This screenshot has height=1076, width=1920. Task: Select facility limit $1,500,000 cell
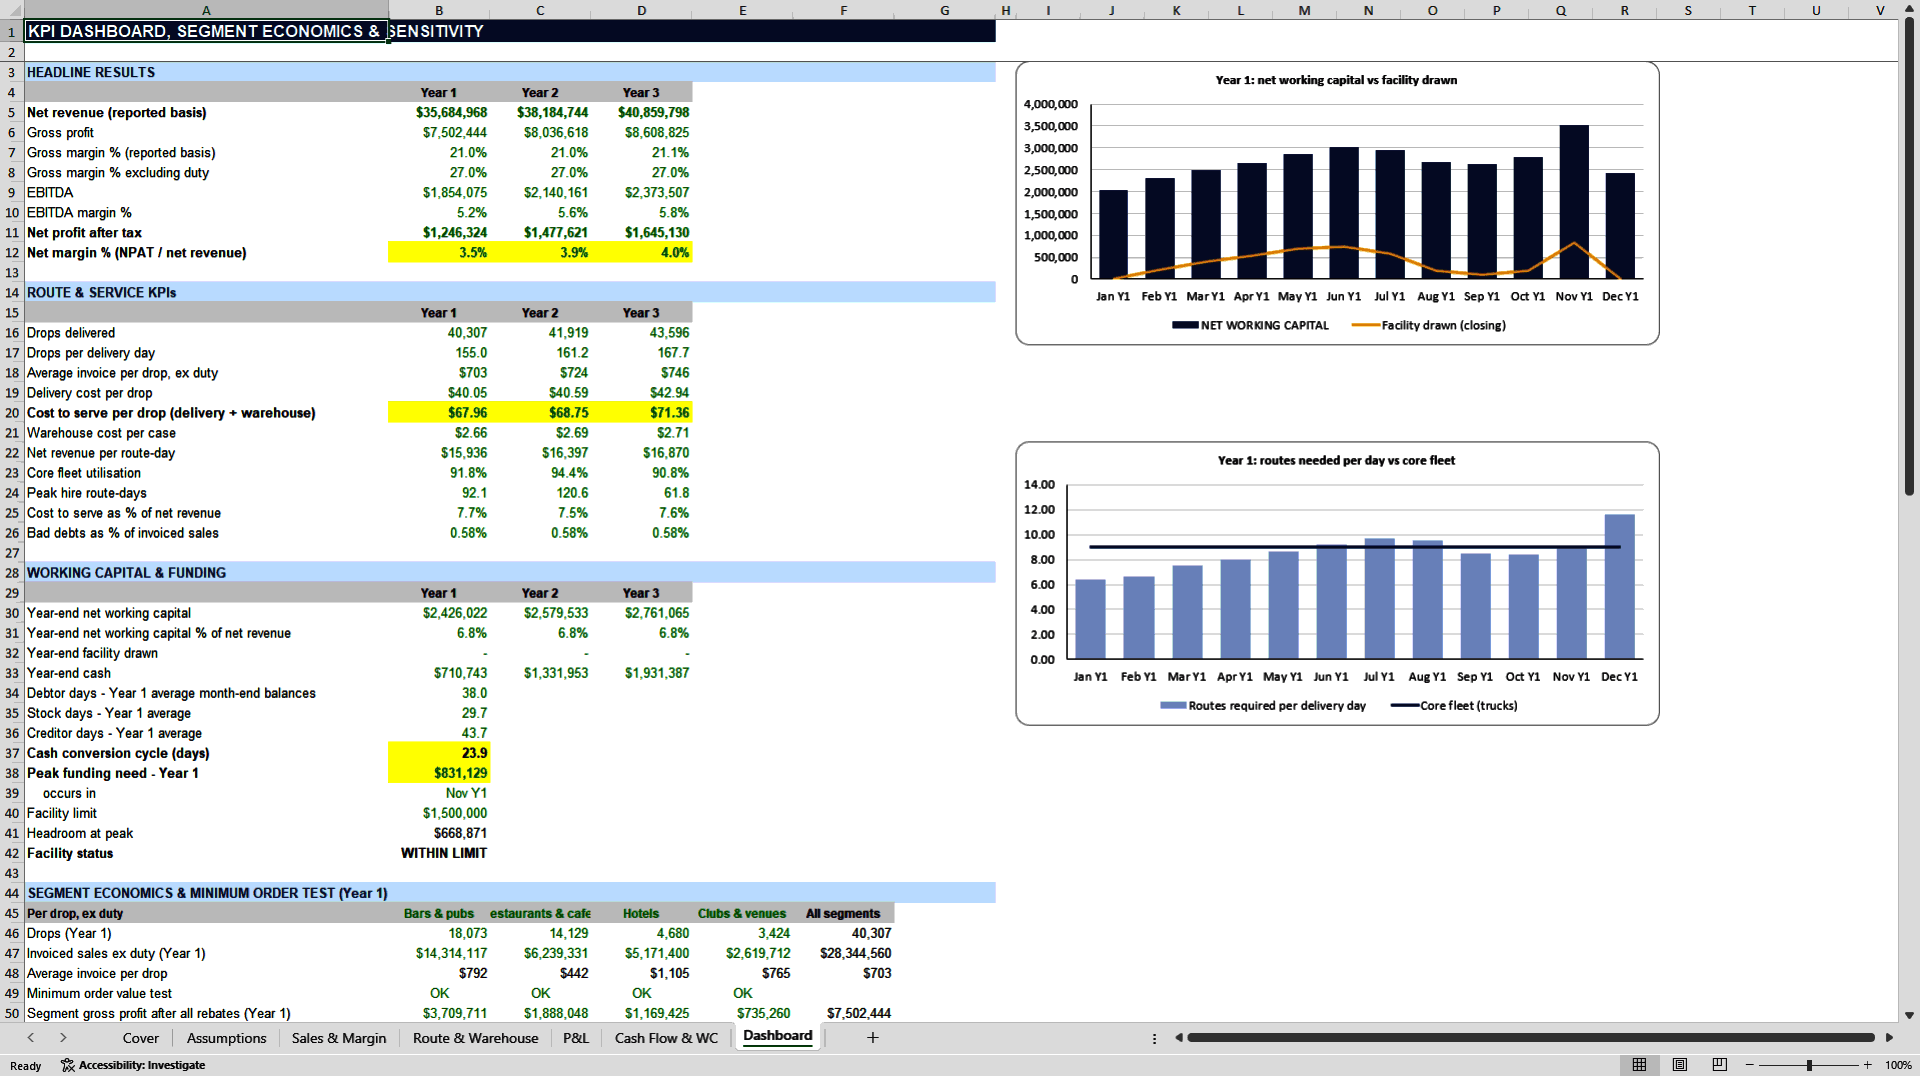pyautogui.click(x=439, y=813)
